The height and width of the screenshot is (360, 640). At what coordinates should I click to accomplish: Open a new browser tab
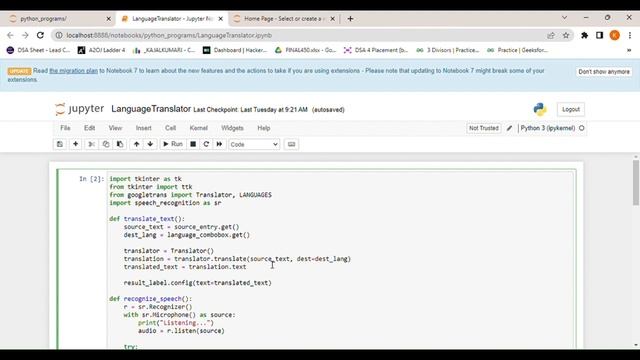click(350, 19)
